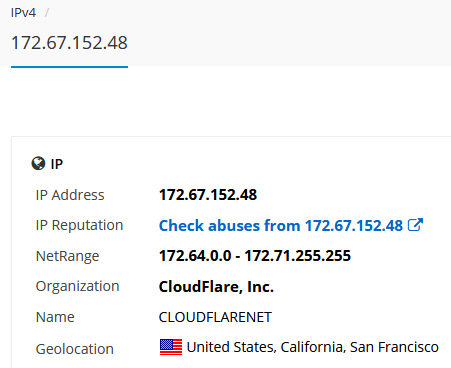Click the globe icon next to IP heading
Image resolution: width=451 pixels, height=368 pixels.
point(38,163)
